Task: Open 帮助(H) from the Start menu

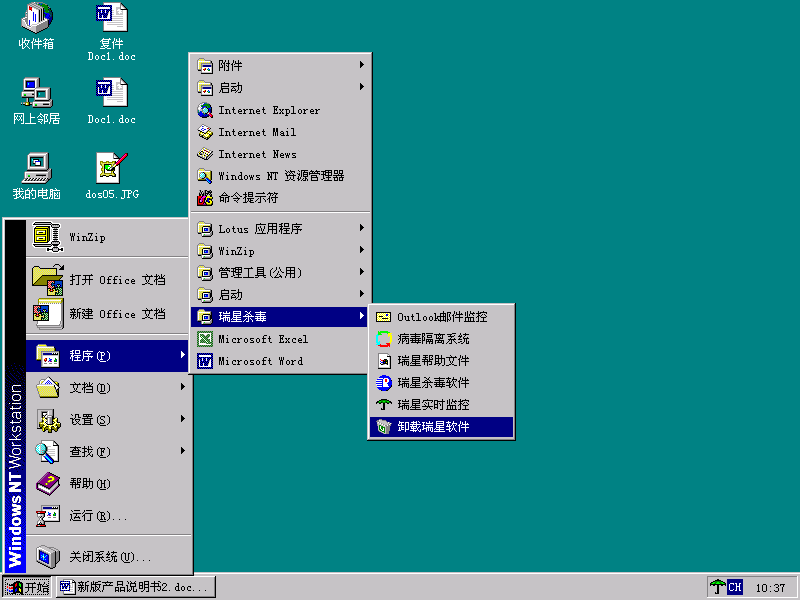Action: [x=109, y=484]
